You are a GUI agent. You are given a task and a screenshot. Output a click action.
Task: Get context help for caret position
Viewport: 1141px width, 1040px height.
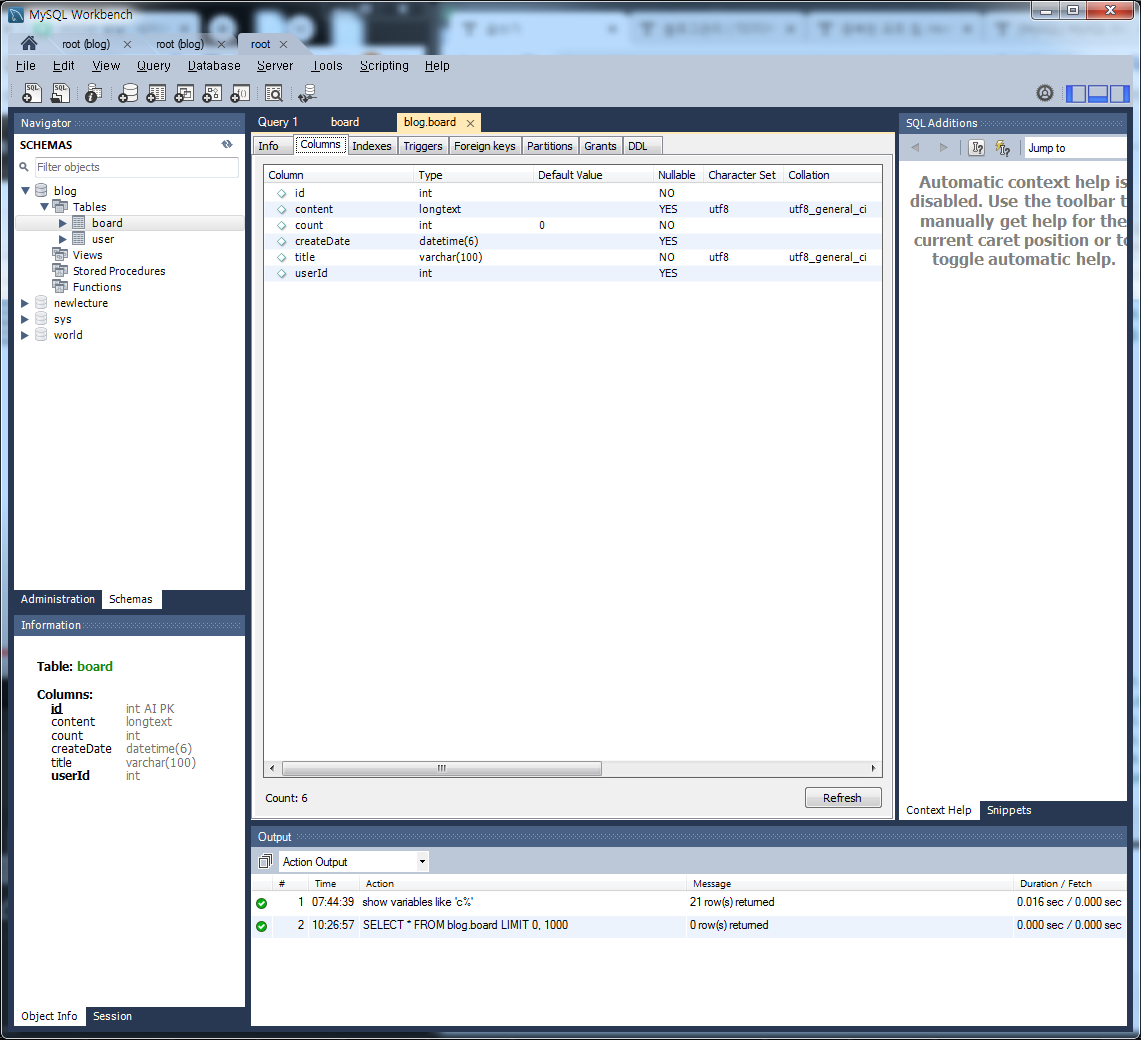click(977, 148)
